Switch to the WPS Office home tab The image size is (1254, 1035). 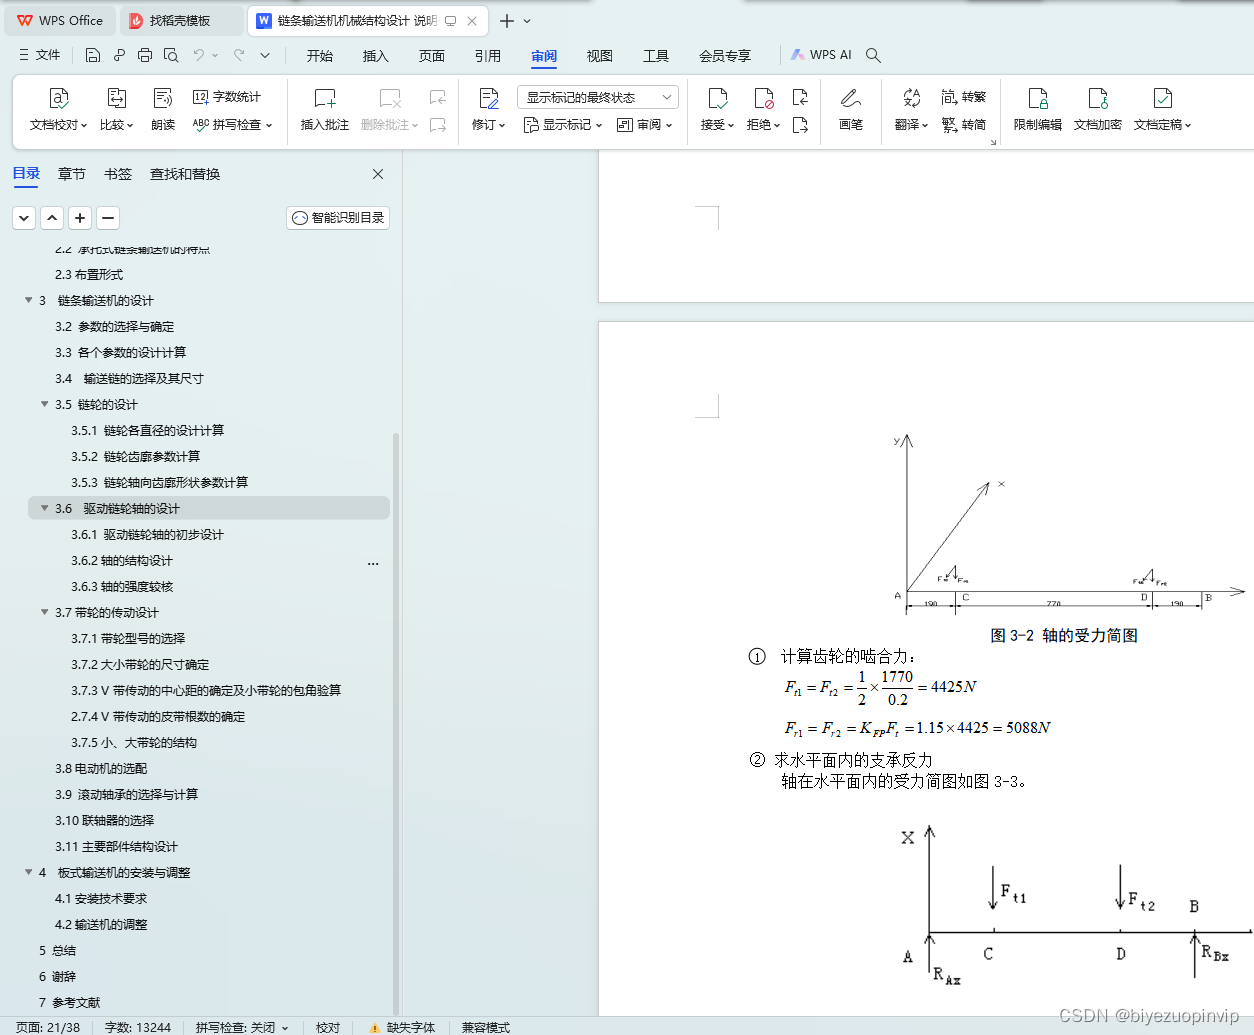point(61,20)
